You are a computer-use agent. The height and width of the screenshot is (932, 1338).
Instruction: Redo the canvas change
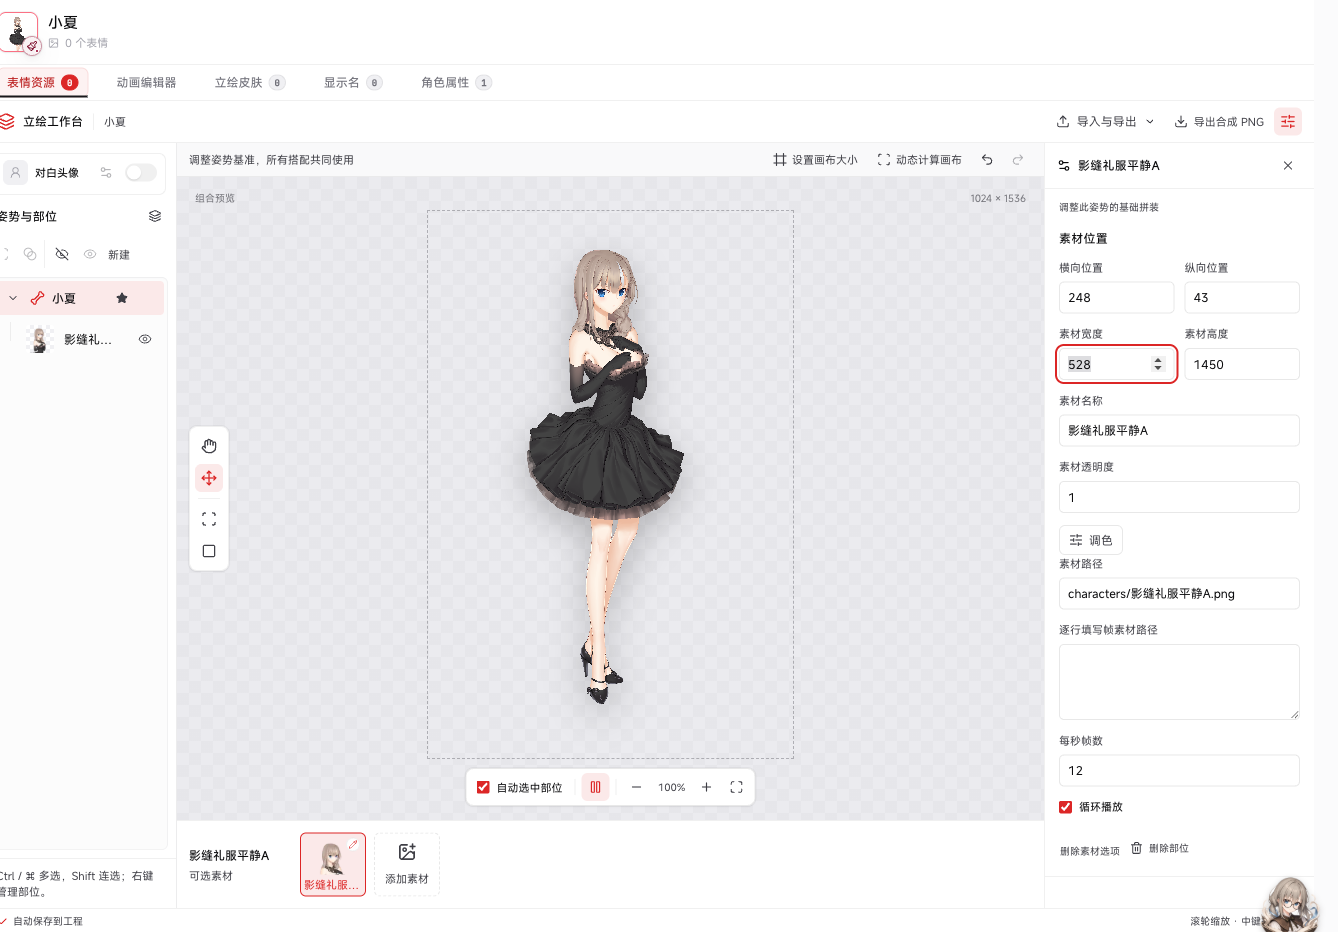click(1018, 160)
